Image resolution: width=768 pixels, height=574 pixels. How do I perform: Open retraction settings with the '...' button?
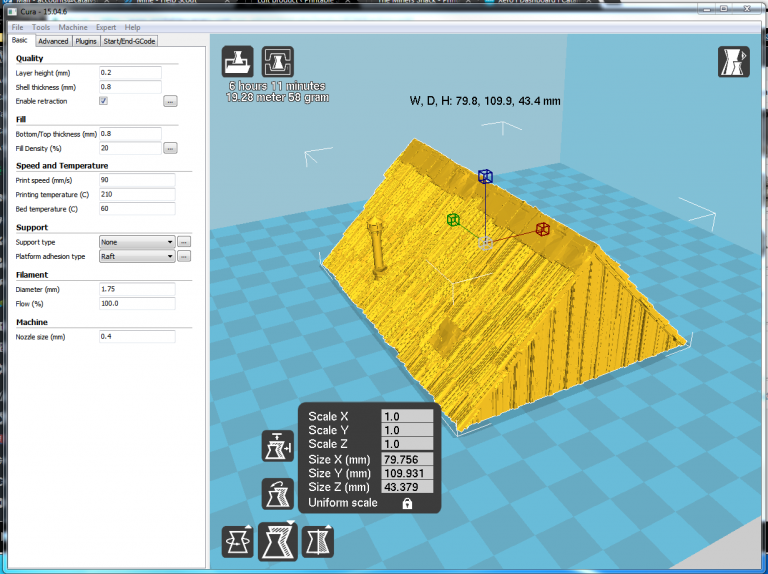[170, 101]
